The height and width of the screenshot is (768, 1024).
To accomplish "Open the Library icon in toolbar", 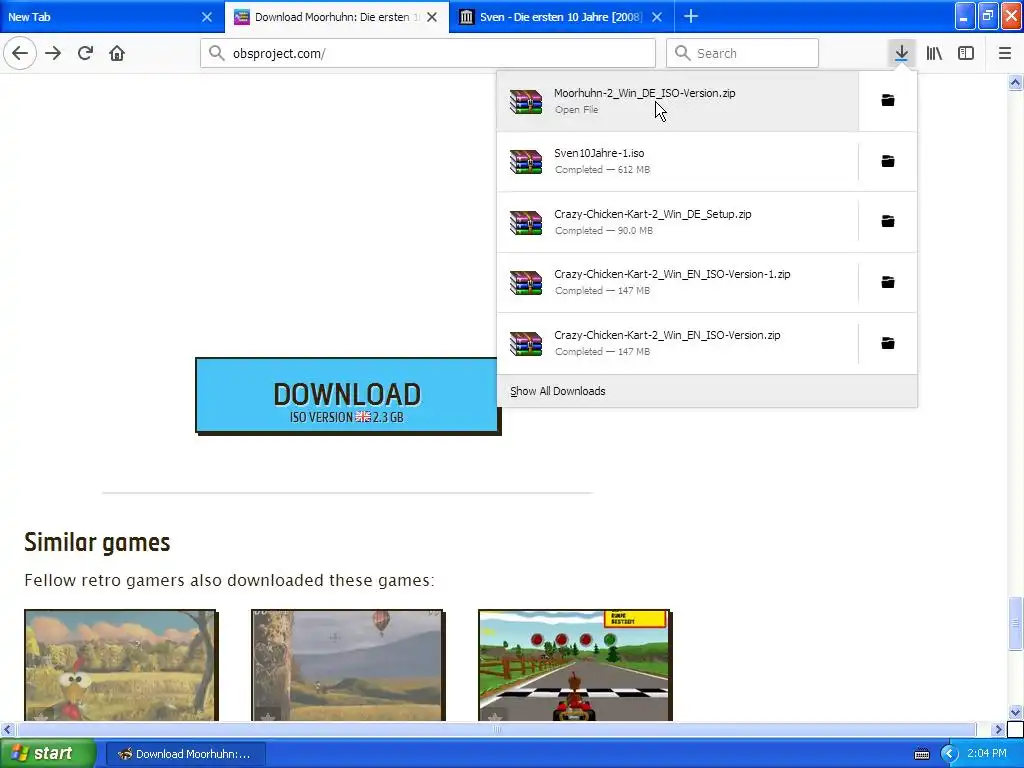I will (x=934, y=53).
